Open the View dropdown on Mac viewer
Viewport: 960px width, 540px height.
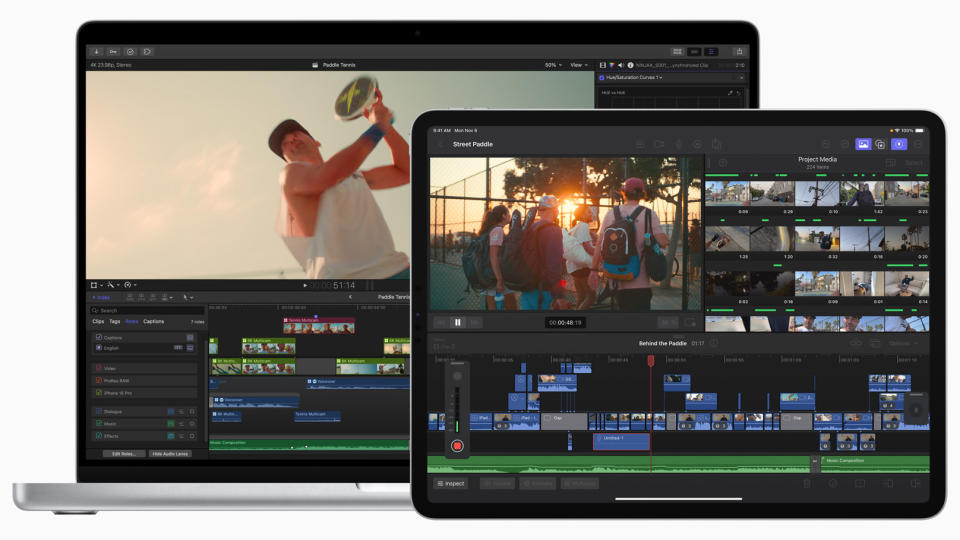coord(579,65)
